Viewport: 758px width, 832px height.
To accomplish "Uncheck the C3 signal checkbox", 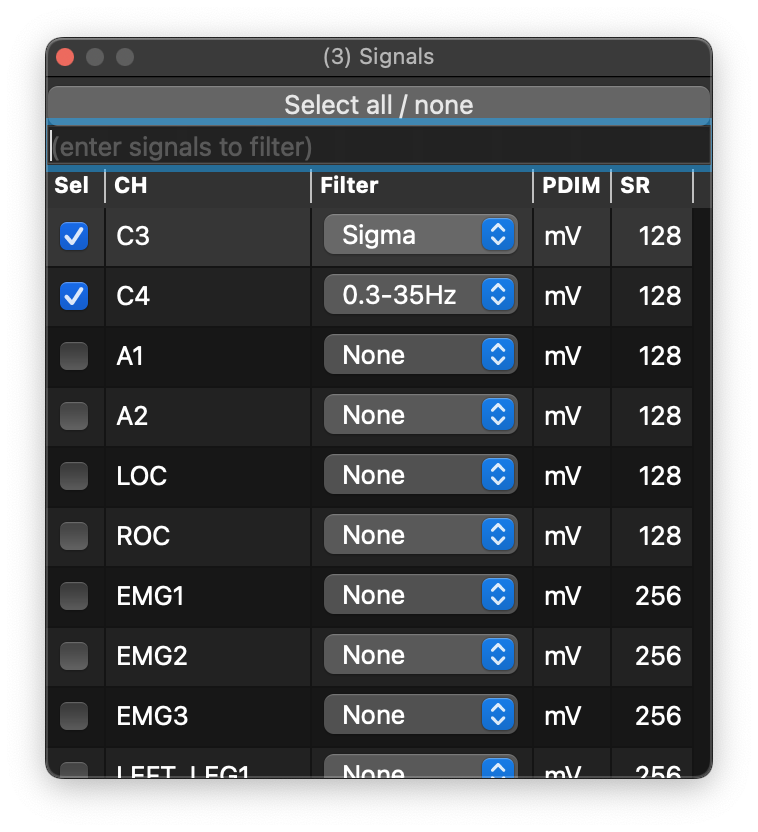I will (x=74, y=236).
